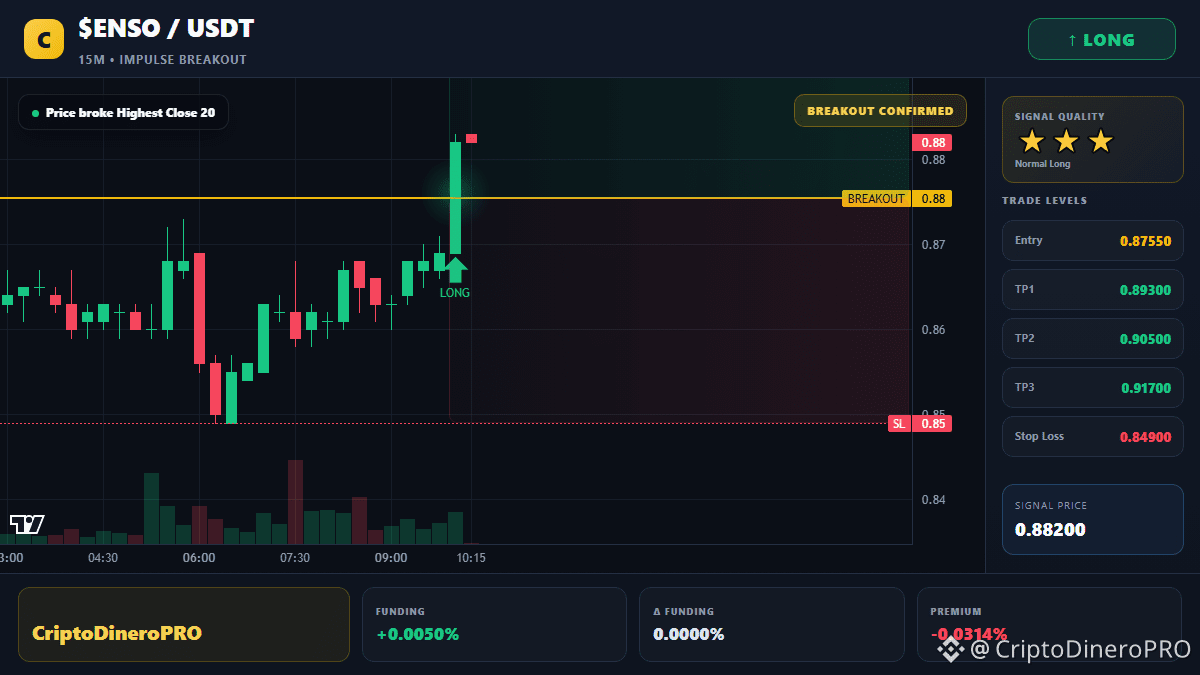Select the TP2 0.90500 level row

pos(1093,338)
